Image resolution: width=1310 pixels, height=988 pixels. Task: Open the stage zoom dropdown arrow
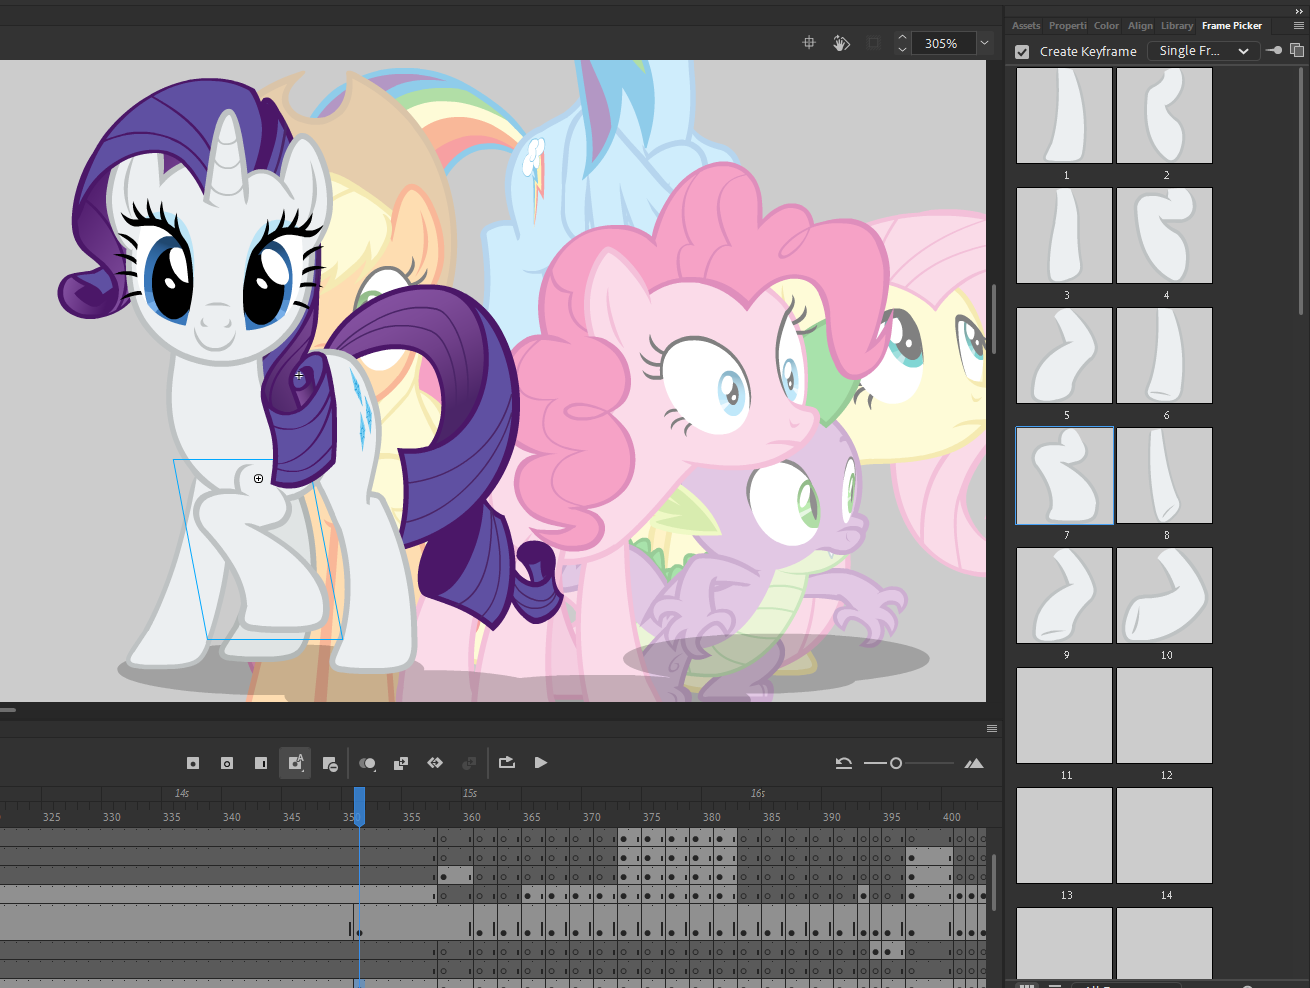(984, 43)
